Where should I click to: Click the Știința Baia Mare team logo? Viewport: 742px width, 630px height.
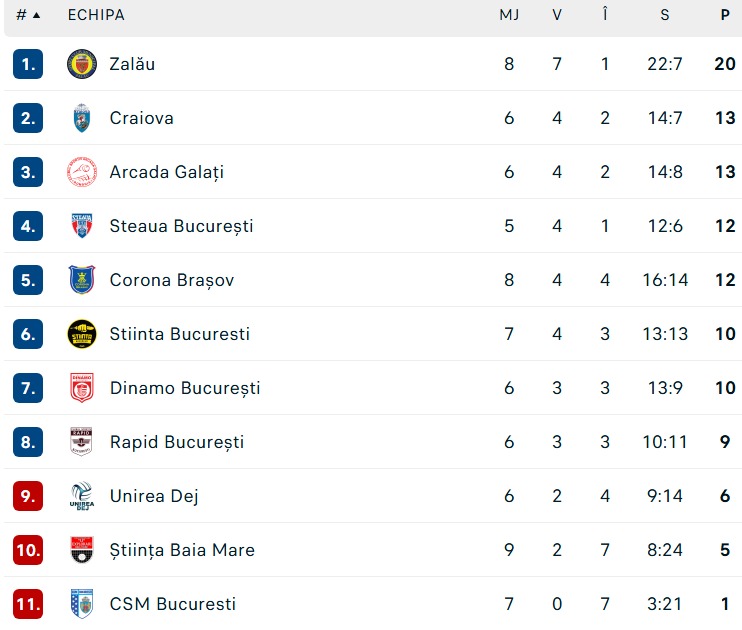tap(82, 550)
